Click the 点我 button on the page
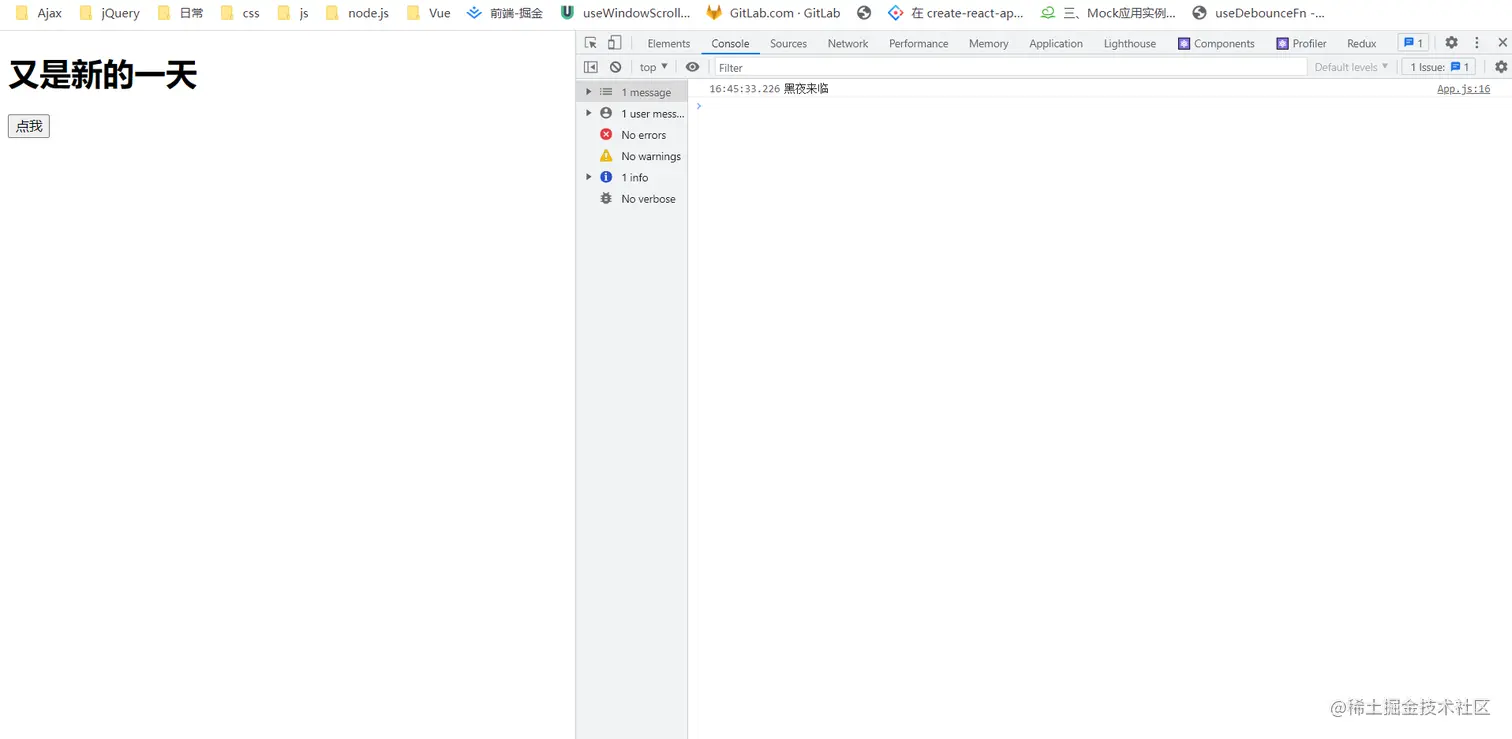 tap(29, 126)
